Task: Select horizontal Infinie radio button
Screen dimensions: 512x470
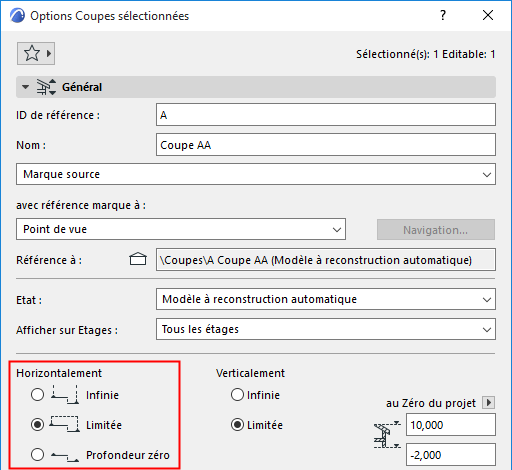Action: tap(37, 395)
